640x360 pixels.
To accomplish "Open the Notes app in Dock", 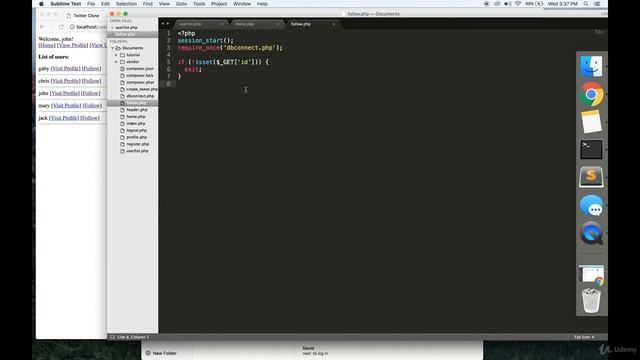I will pos(591,122).
